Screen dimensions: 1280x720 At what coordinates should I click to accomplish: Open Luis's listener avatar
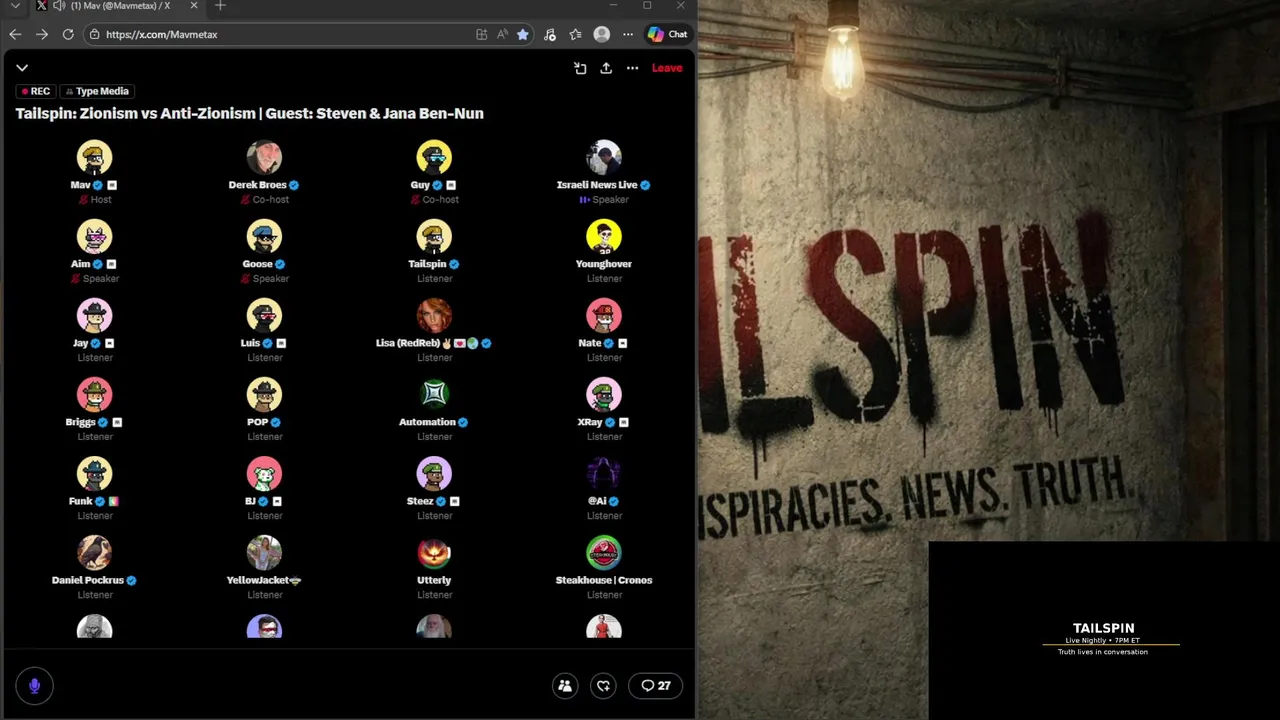point(264,316)
